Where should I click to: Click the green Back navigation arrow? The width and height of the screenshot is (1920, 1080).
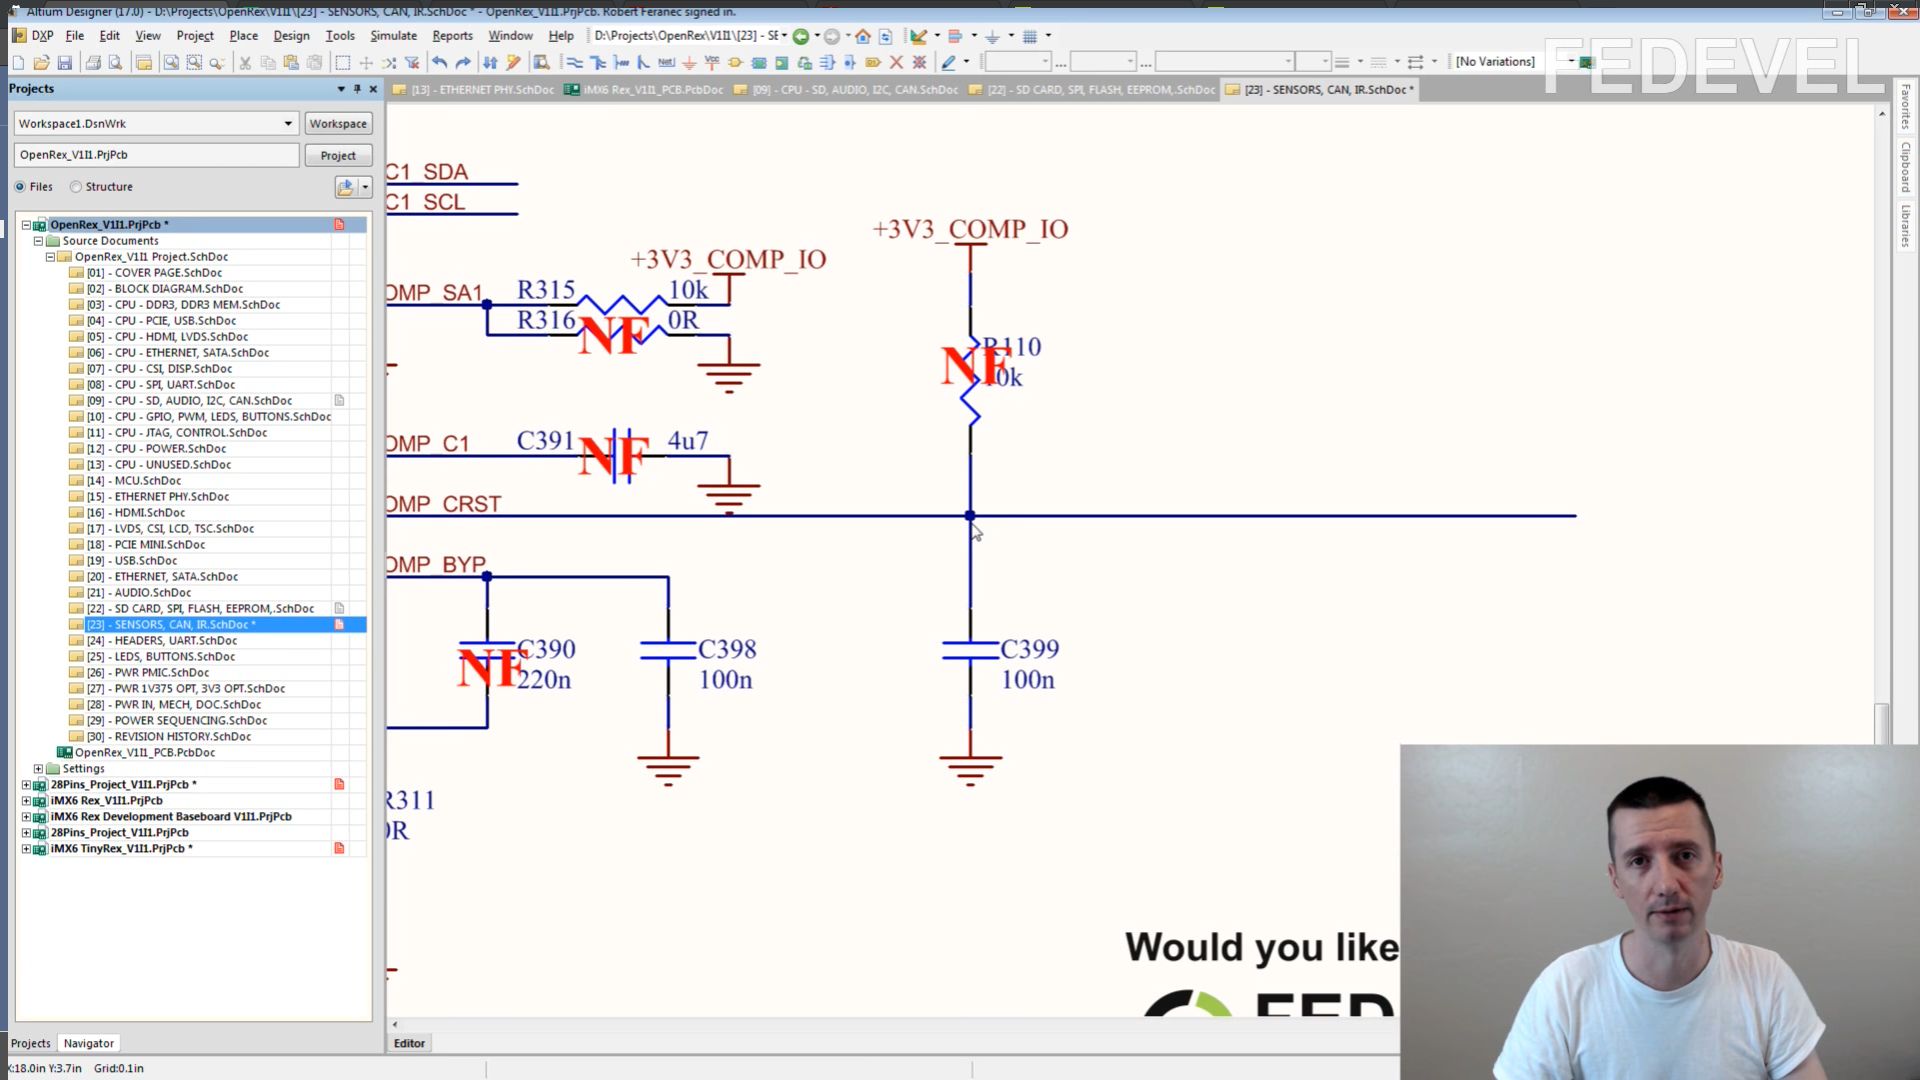[x=800, y=36]
